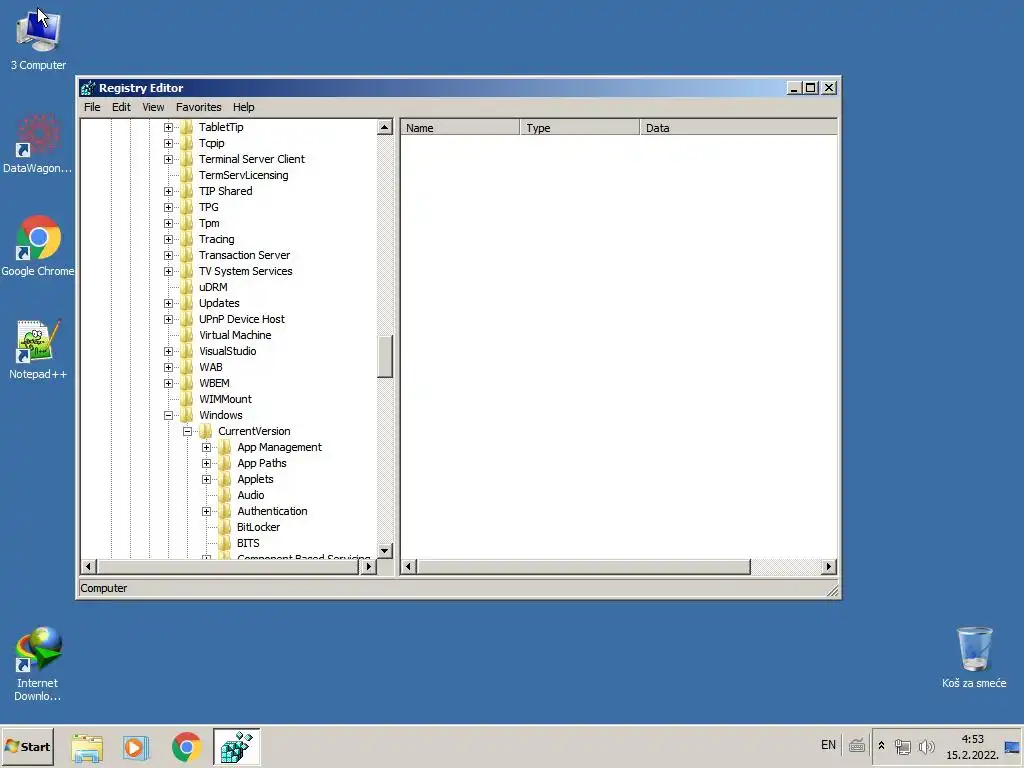Click the network tray icon
This screenshot has width=1024, height=768.
[x=903, y=746]
